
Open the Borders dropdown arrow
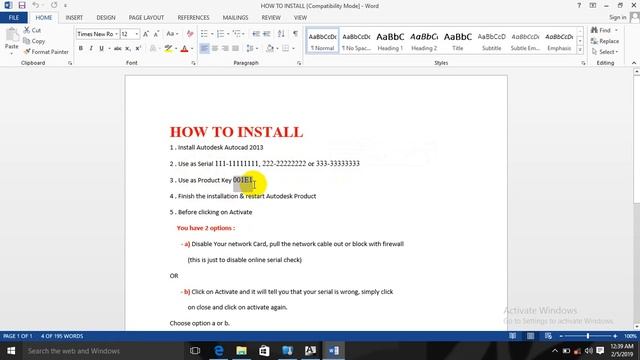293,49
